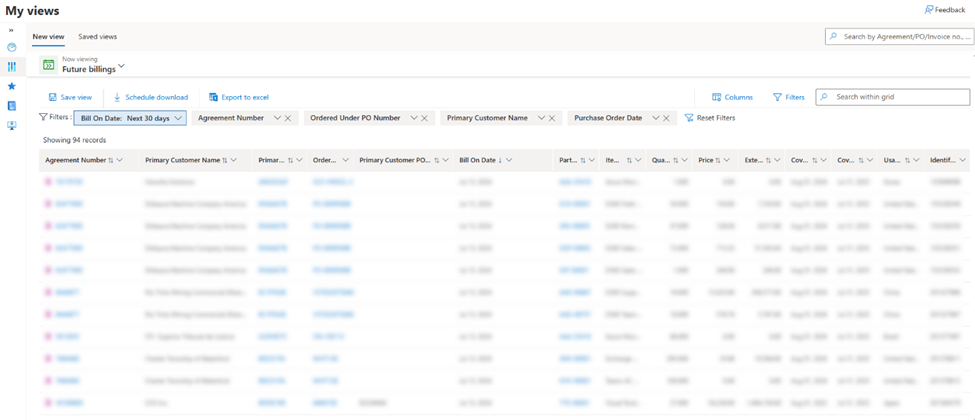The height and width of the screenshot is (420, 975).
Task: Expand the Purchase Order Date filter chip
Action: click(x=656, y=118)
